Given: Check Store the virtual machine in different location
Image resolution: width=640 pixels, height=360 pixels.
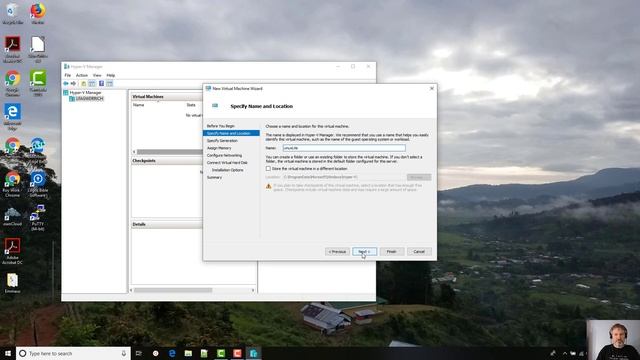Looking at the screenshot, I should (268, 169).
